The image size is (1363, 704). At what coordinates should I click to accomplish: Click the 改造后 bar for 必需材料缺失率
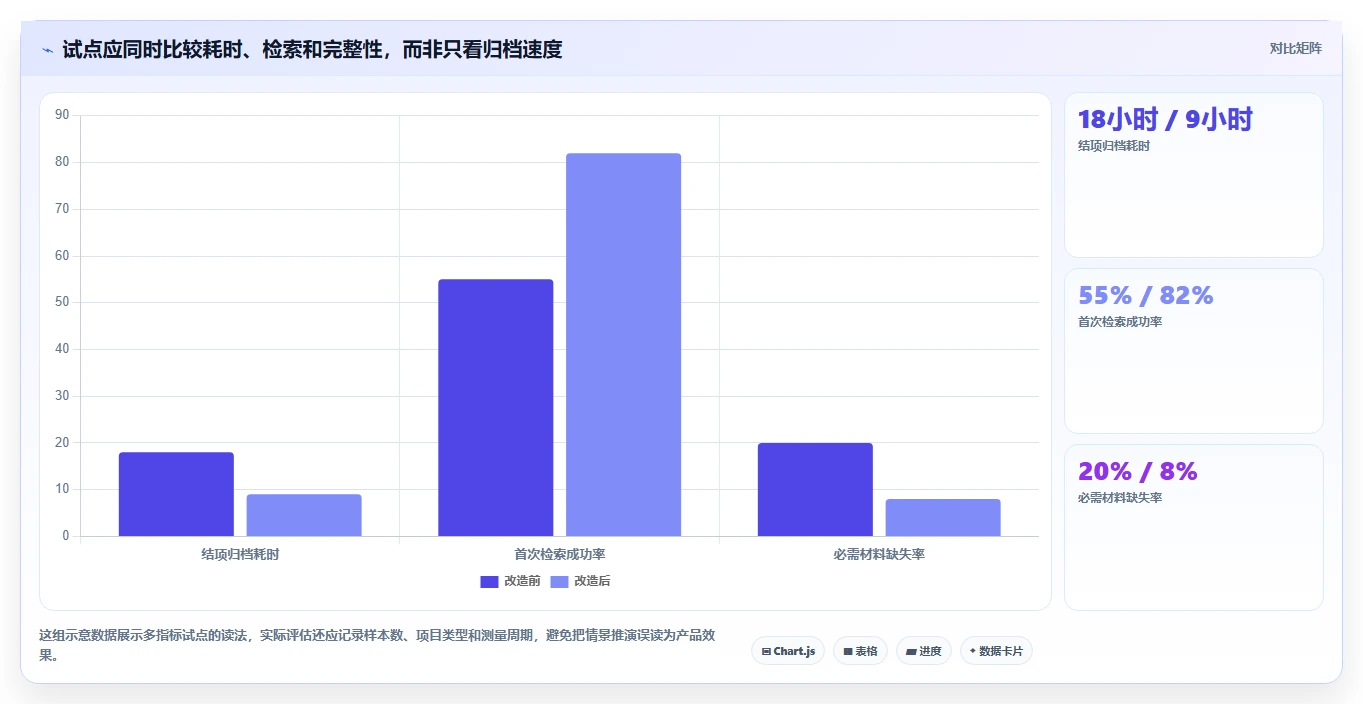tap(943, 518)
